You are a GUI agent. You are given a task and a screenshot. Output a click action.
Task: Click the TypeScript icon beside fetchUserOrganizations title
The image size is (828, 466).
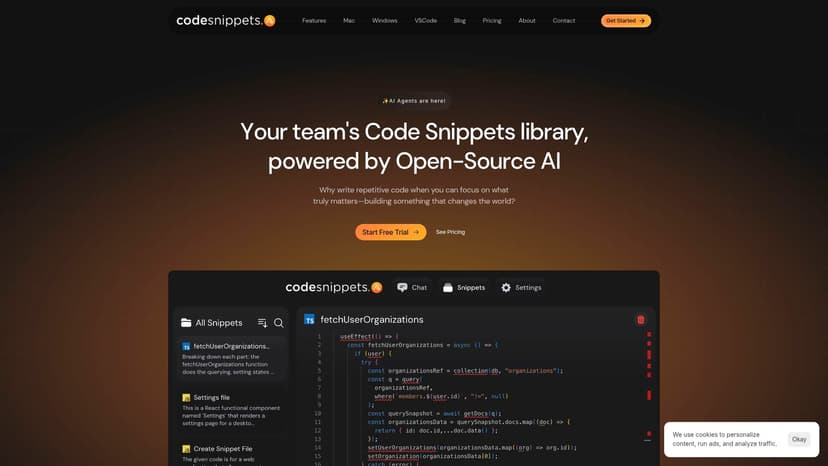coord(309,320)
